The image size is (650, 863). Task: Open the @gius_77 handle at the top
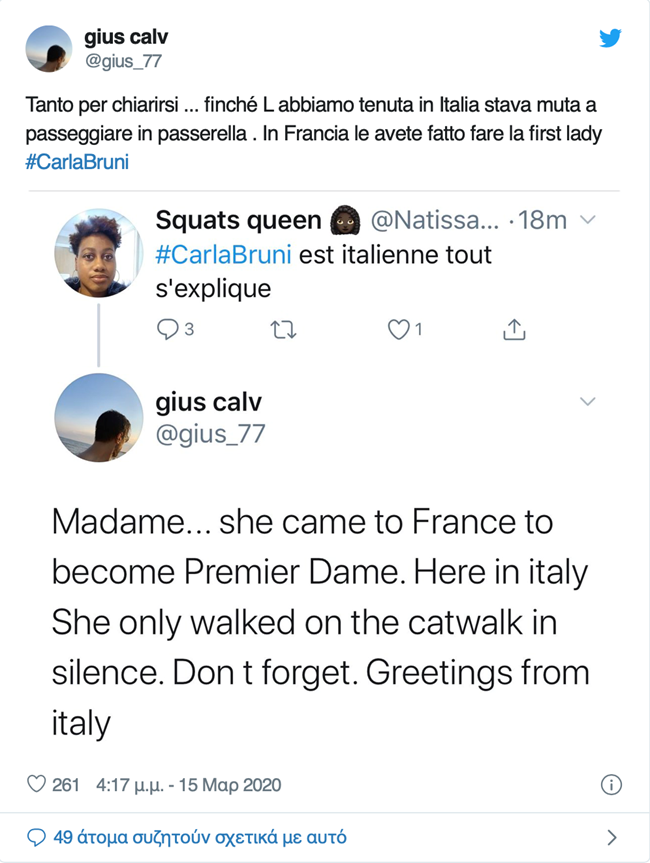point(123,61)
